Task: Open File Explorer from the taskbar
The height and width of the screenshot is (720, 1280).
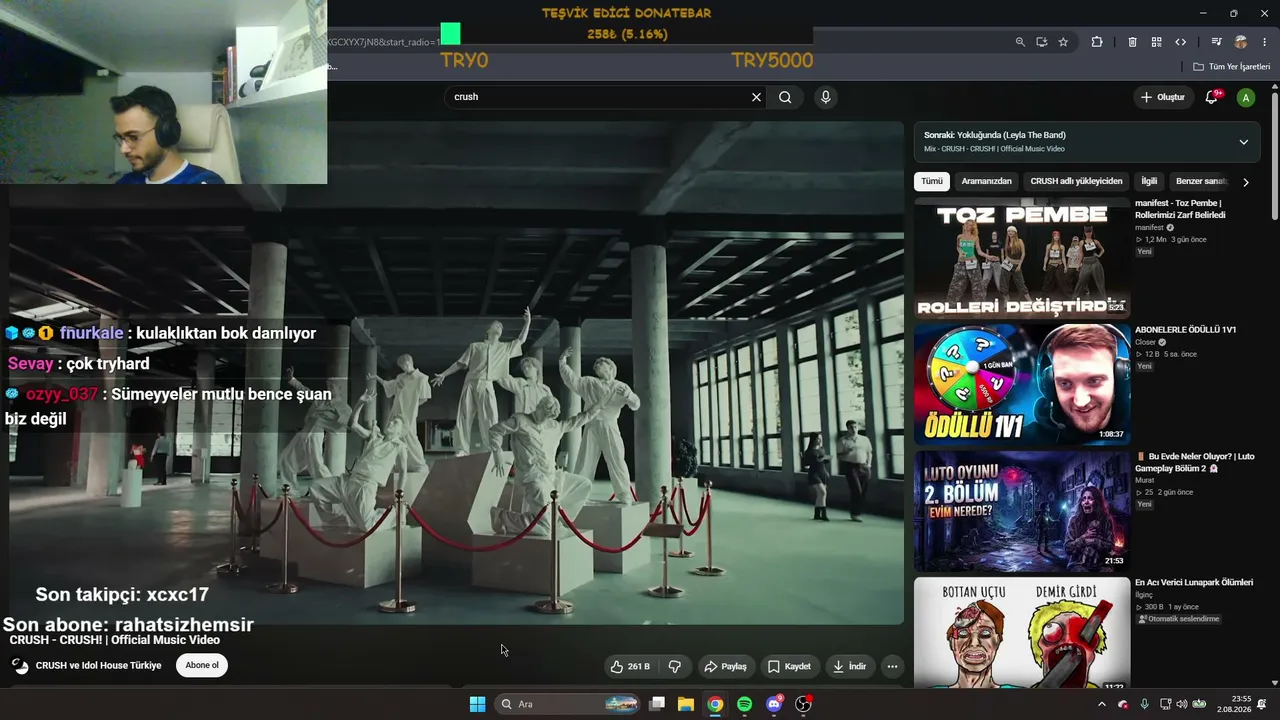Action: (x=686, y=704)
